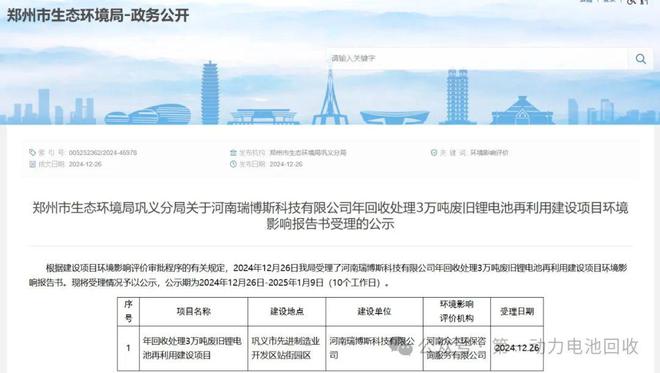
Task: Click table header 环境影响评价机构
Action: 457,312
